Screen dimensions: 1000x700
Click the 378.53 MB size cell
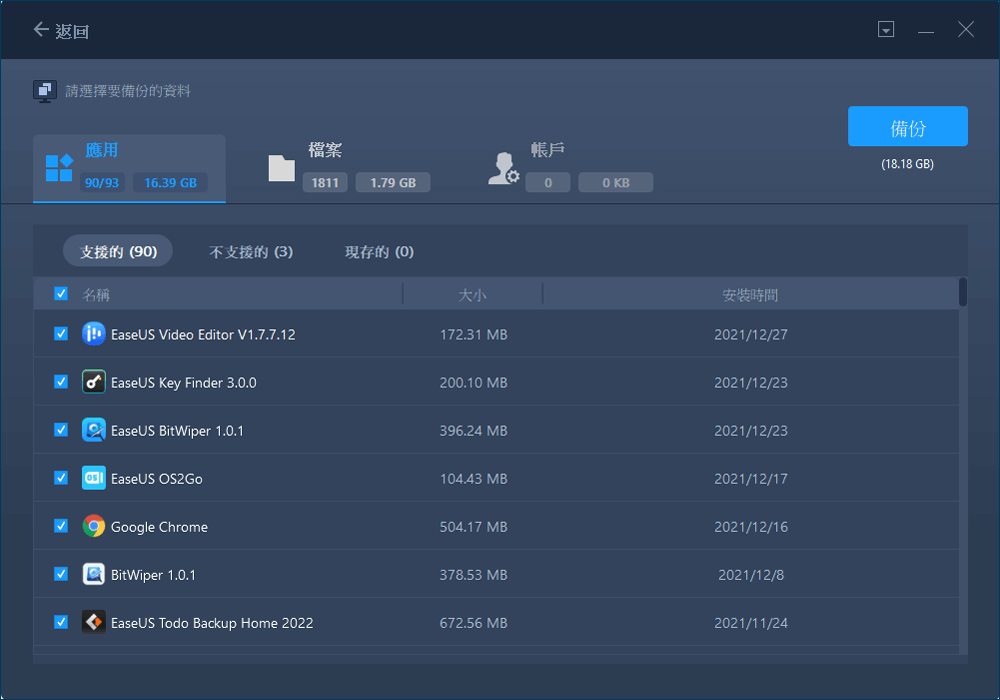tap(473, 575)
